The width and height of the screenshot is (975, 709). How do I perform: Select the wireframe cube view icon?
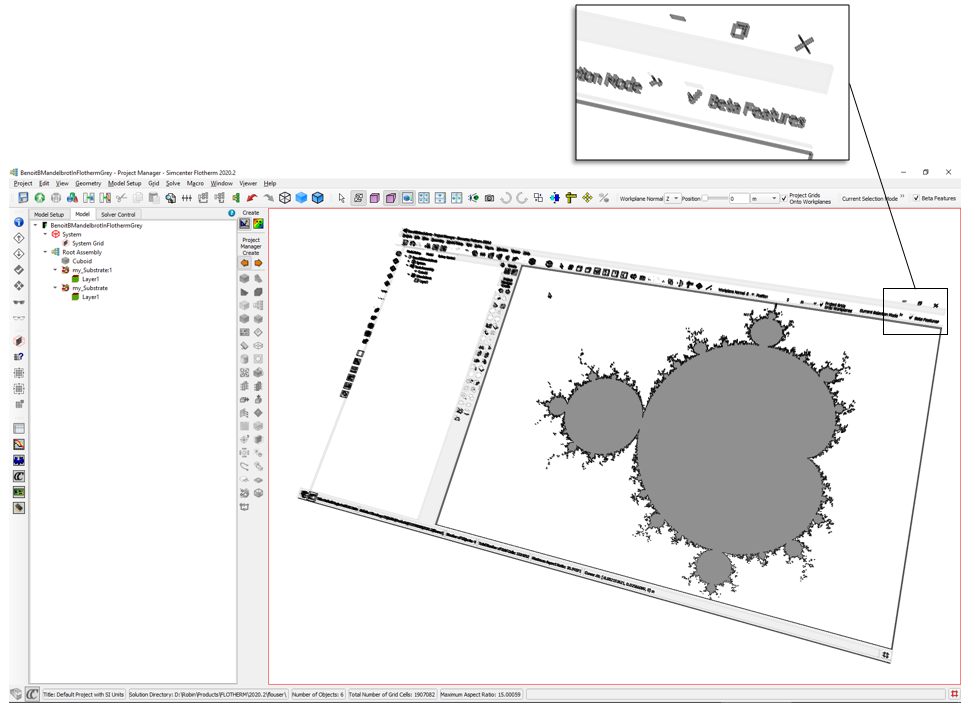tap(285, 198)
